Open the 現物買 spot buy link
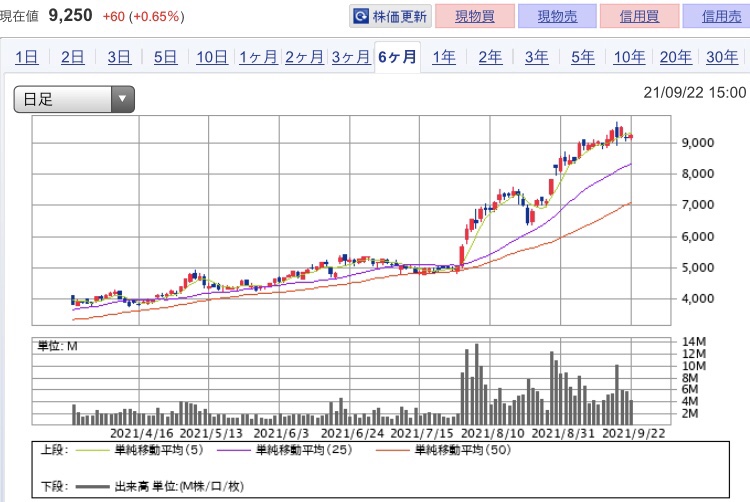This screenshot has width=750, height=502. (474, 17)
